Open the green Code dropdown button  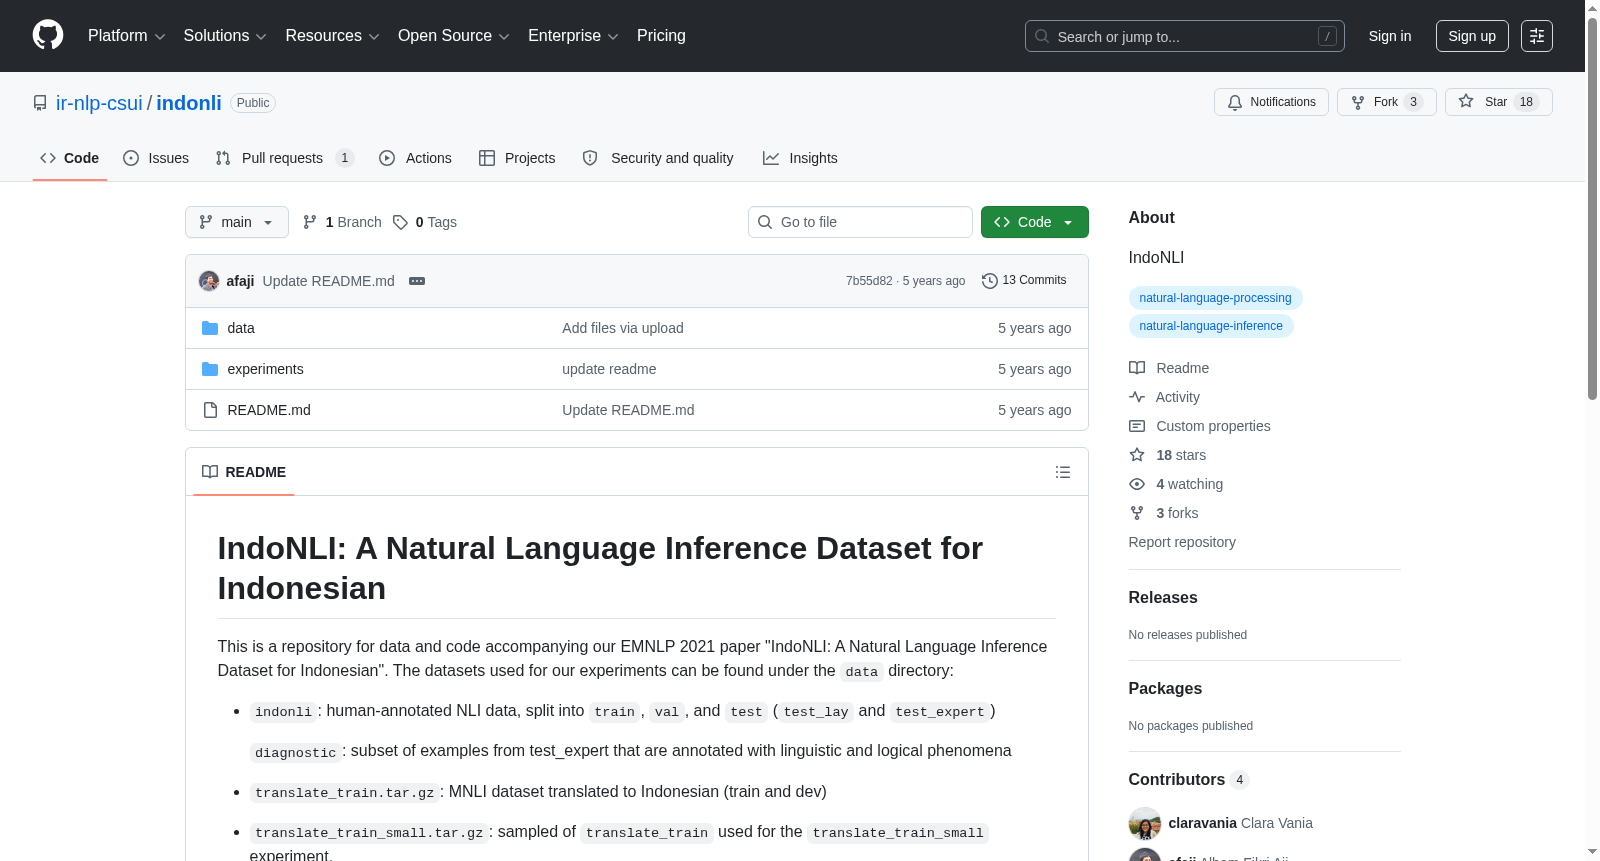click(x=1035, y=222)
